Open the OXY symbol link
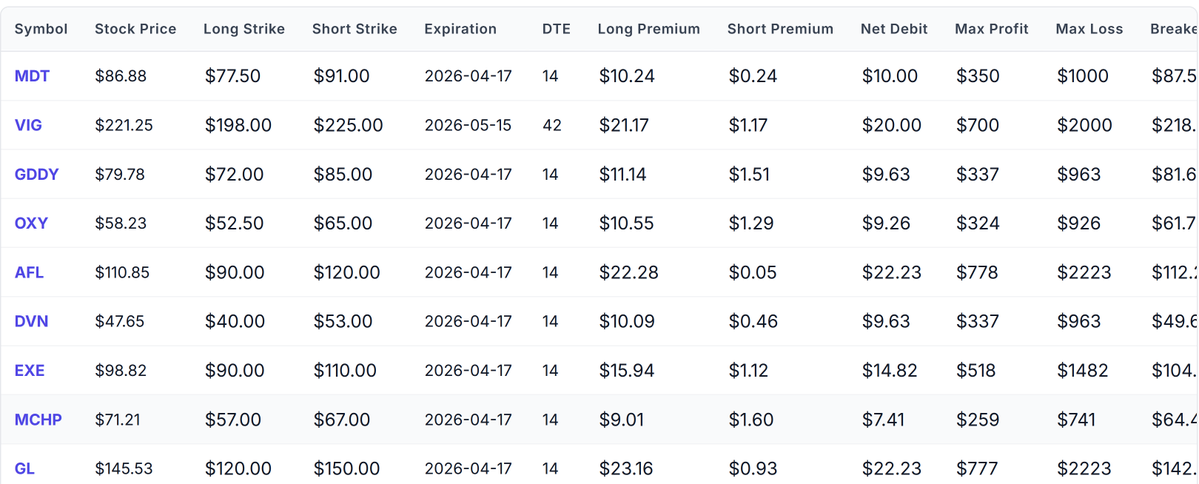The height and width of the screenshot is (484, 1199). [31, 223]
